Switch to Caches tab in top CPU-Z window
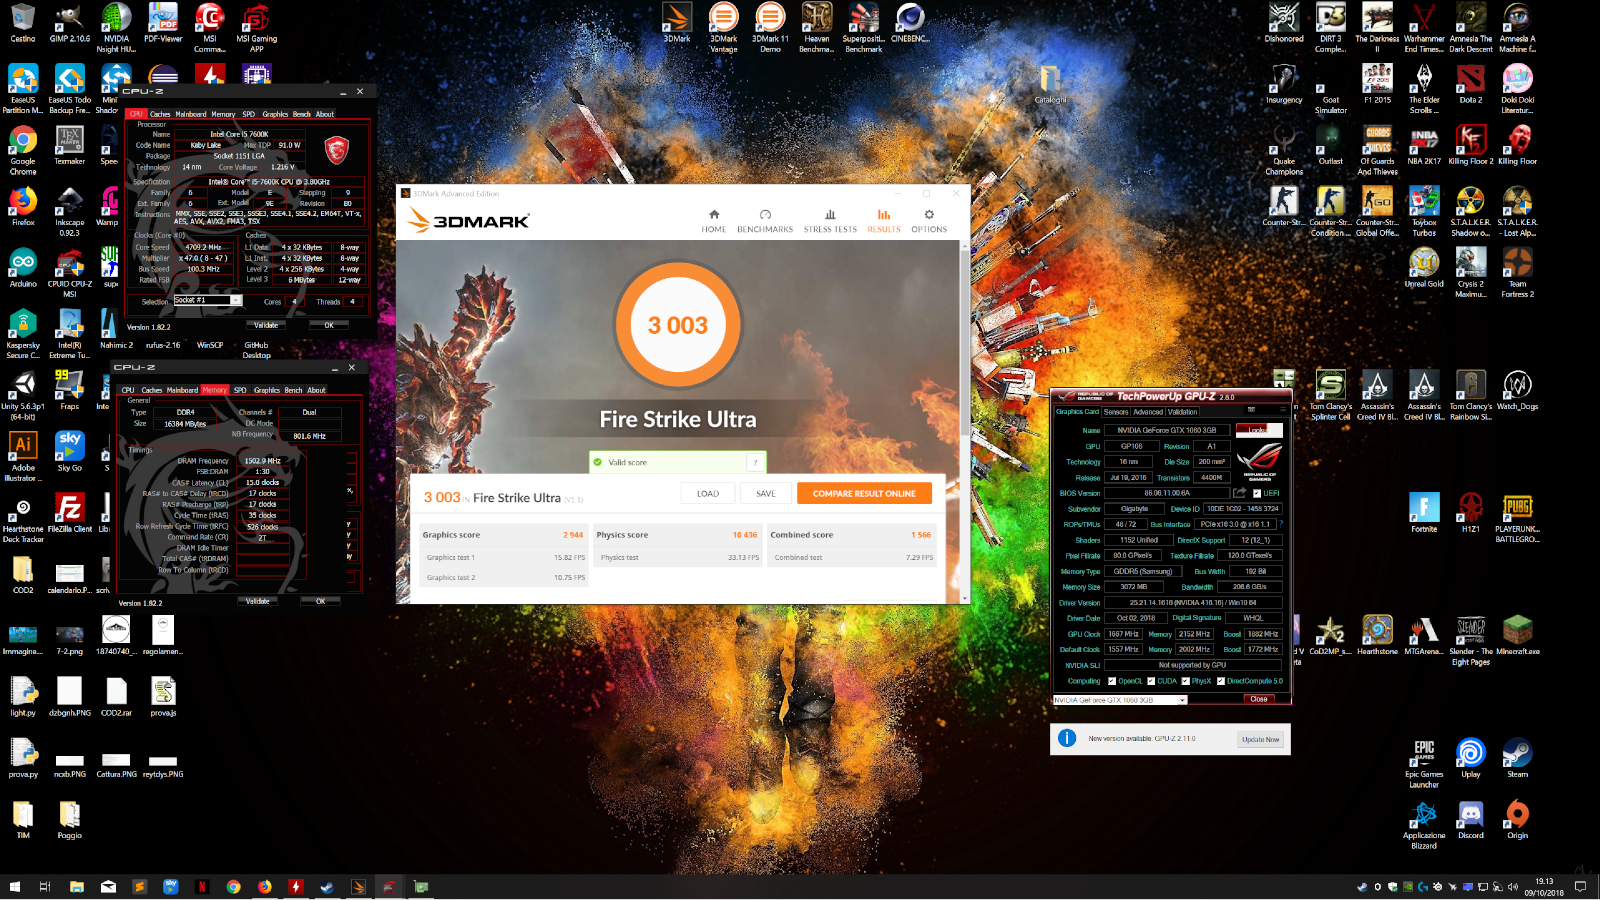 160,114
